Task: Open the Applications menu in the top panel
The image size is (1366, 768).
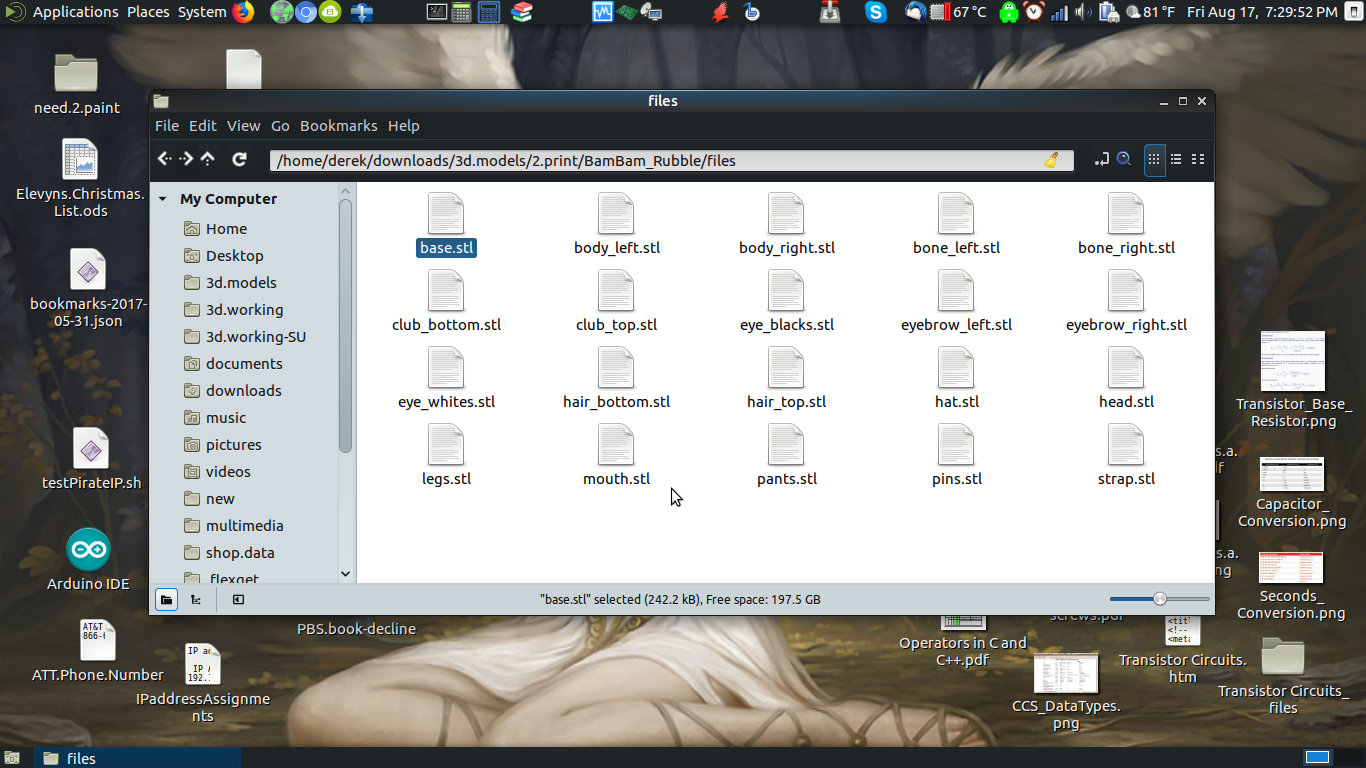Action: pos(75,12)
